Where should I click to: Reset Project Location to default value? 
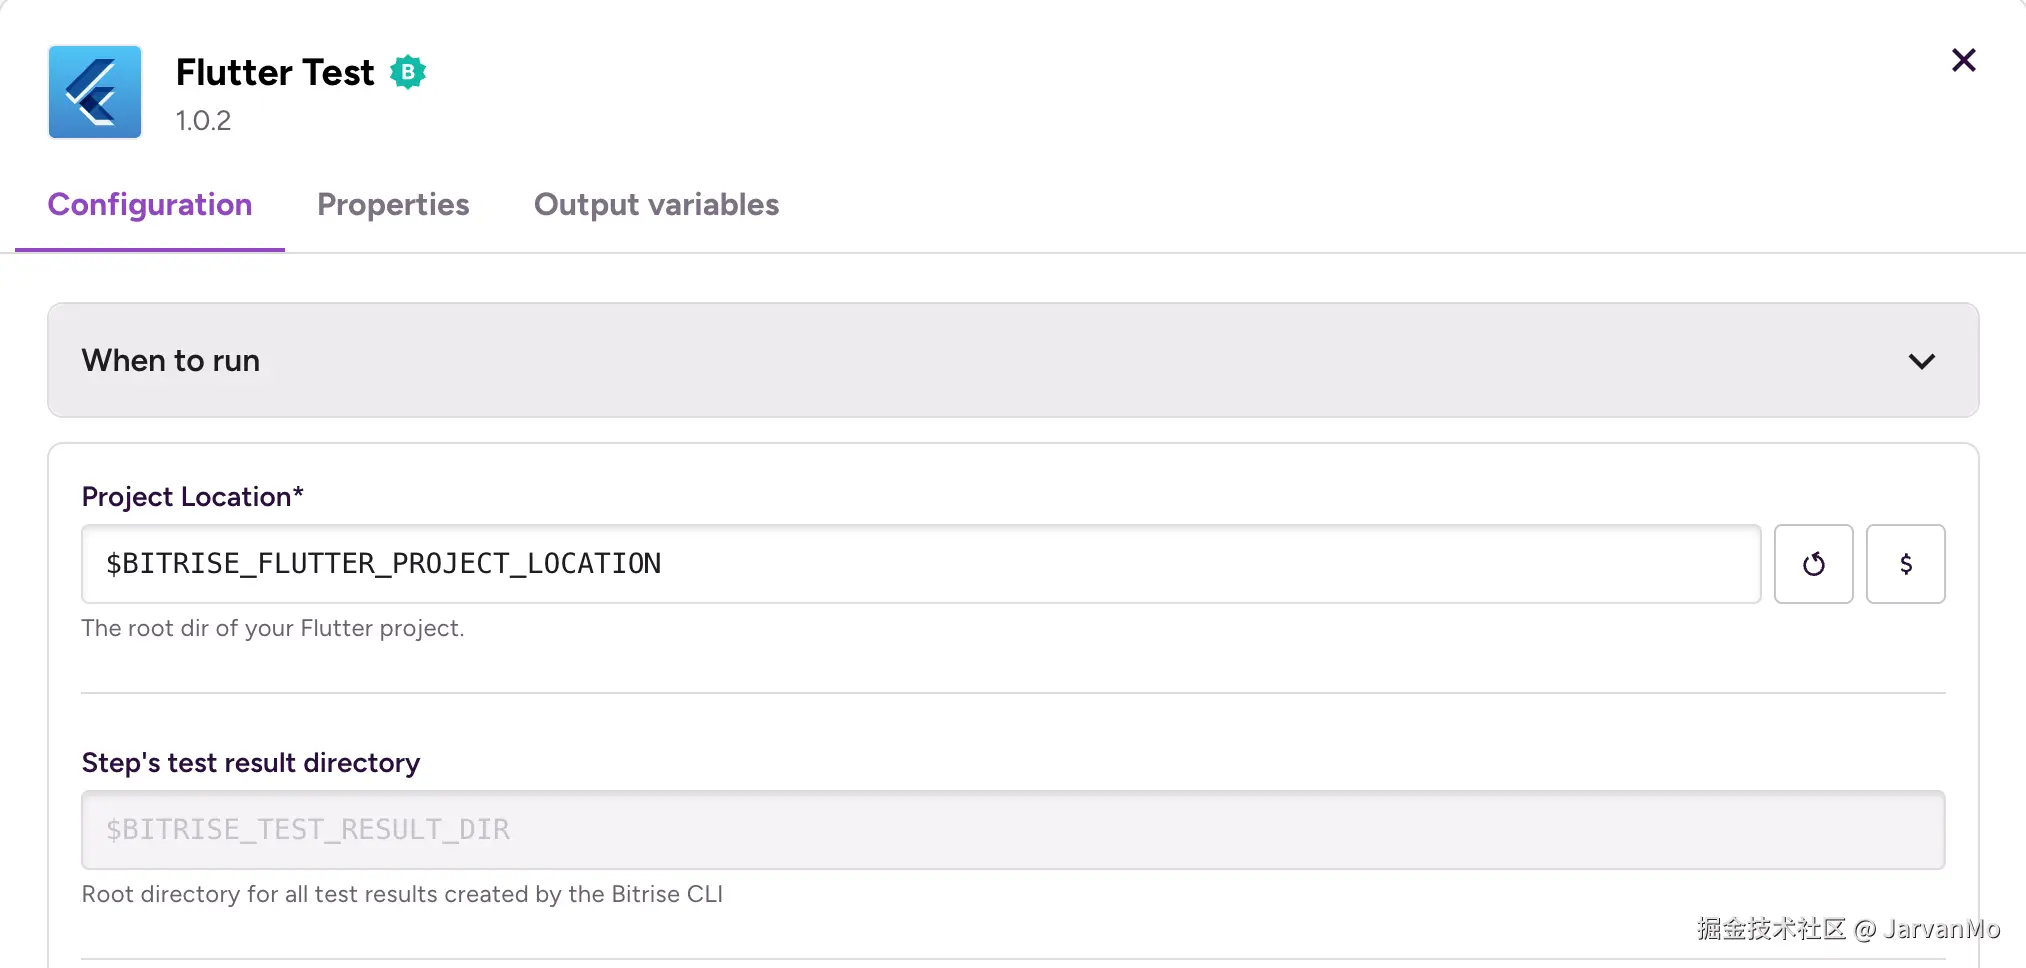(x=1813, y=564)
